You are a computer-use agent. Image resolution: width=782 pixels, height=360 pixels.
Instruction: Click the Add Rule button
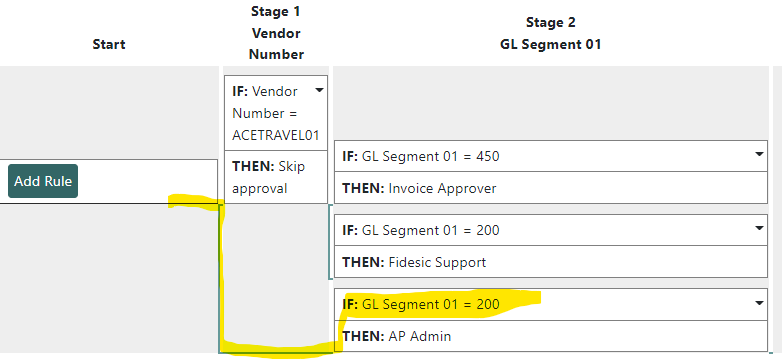click(x=43, y=181)
